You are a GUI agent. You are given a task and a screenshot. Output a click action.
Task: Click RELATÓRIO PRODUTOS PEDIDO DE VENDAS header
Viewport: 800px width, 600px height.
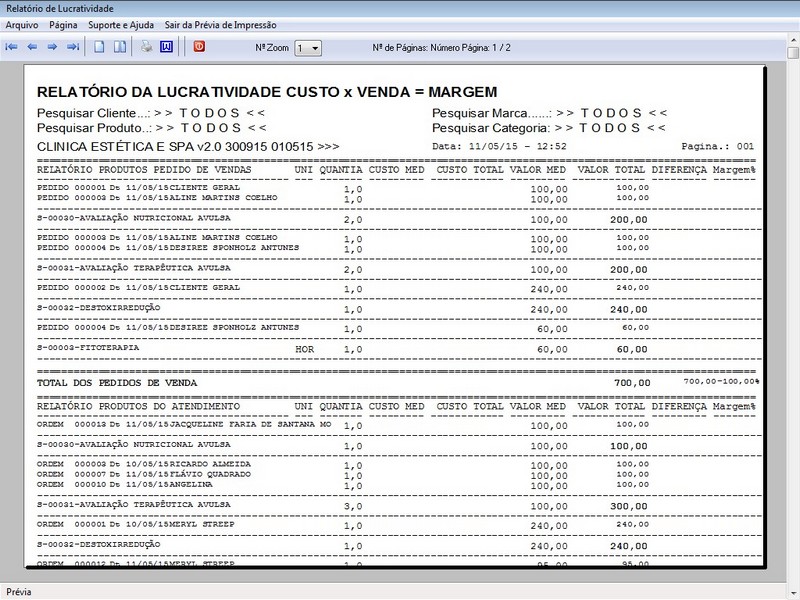pos(144,170)
